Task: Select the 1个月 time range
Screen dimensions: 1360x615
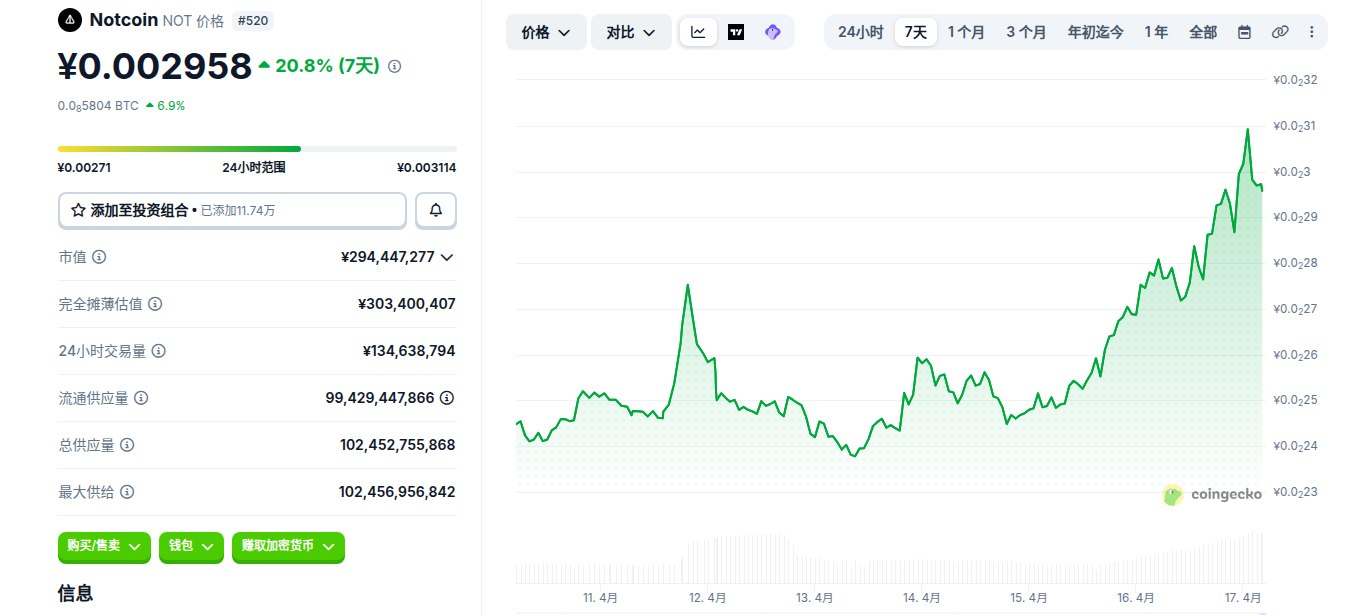Action: (x=966, y=32)
